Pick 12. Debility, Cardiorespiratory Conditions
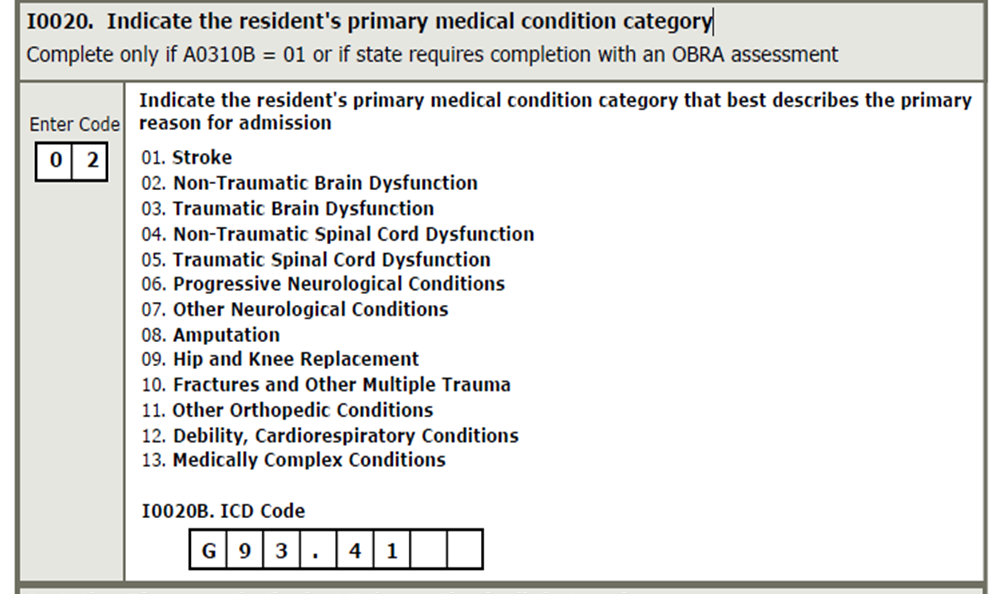Image resolution: width=1000 pixels, height=594 pixels. tap(330, 436)
